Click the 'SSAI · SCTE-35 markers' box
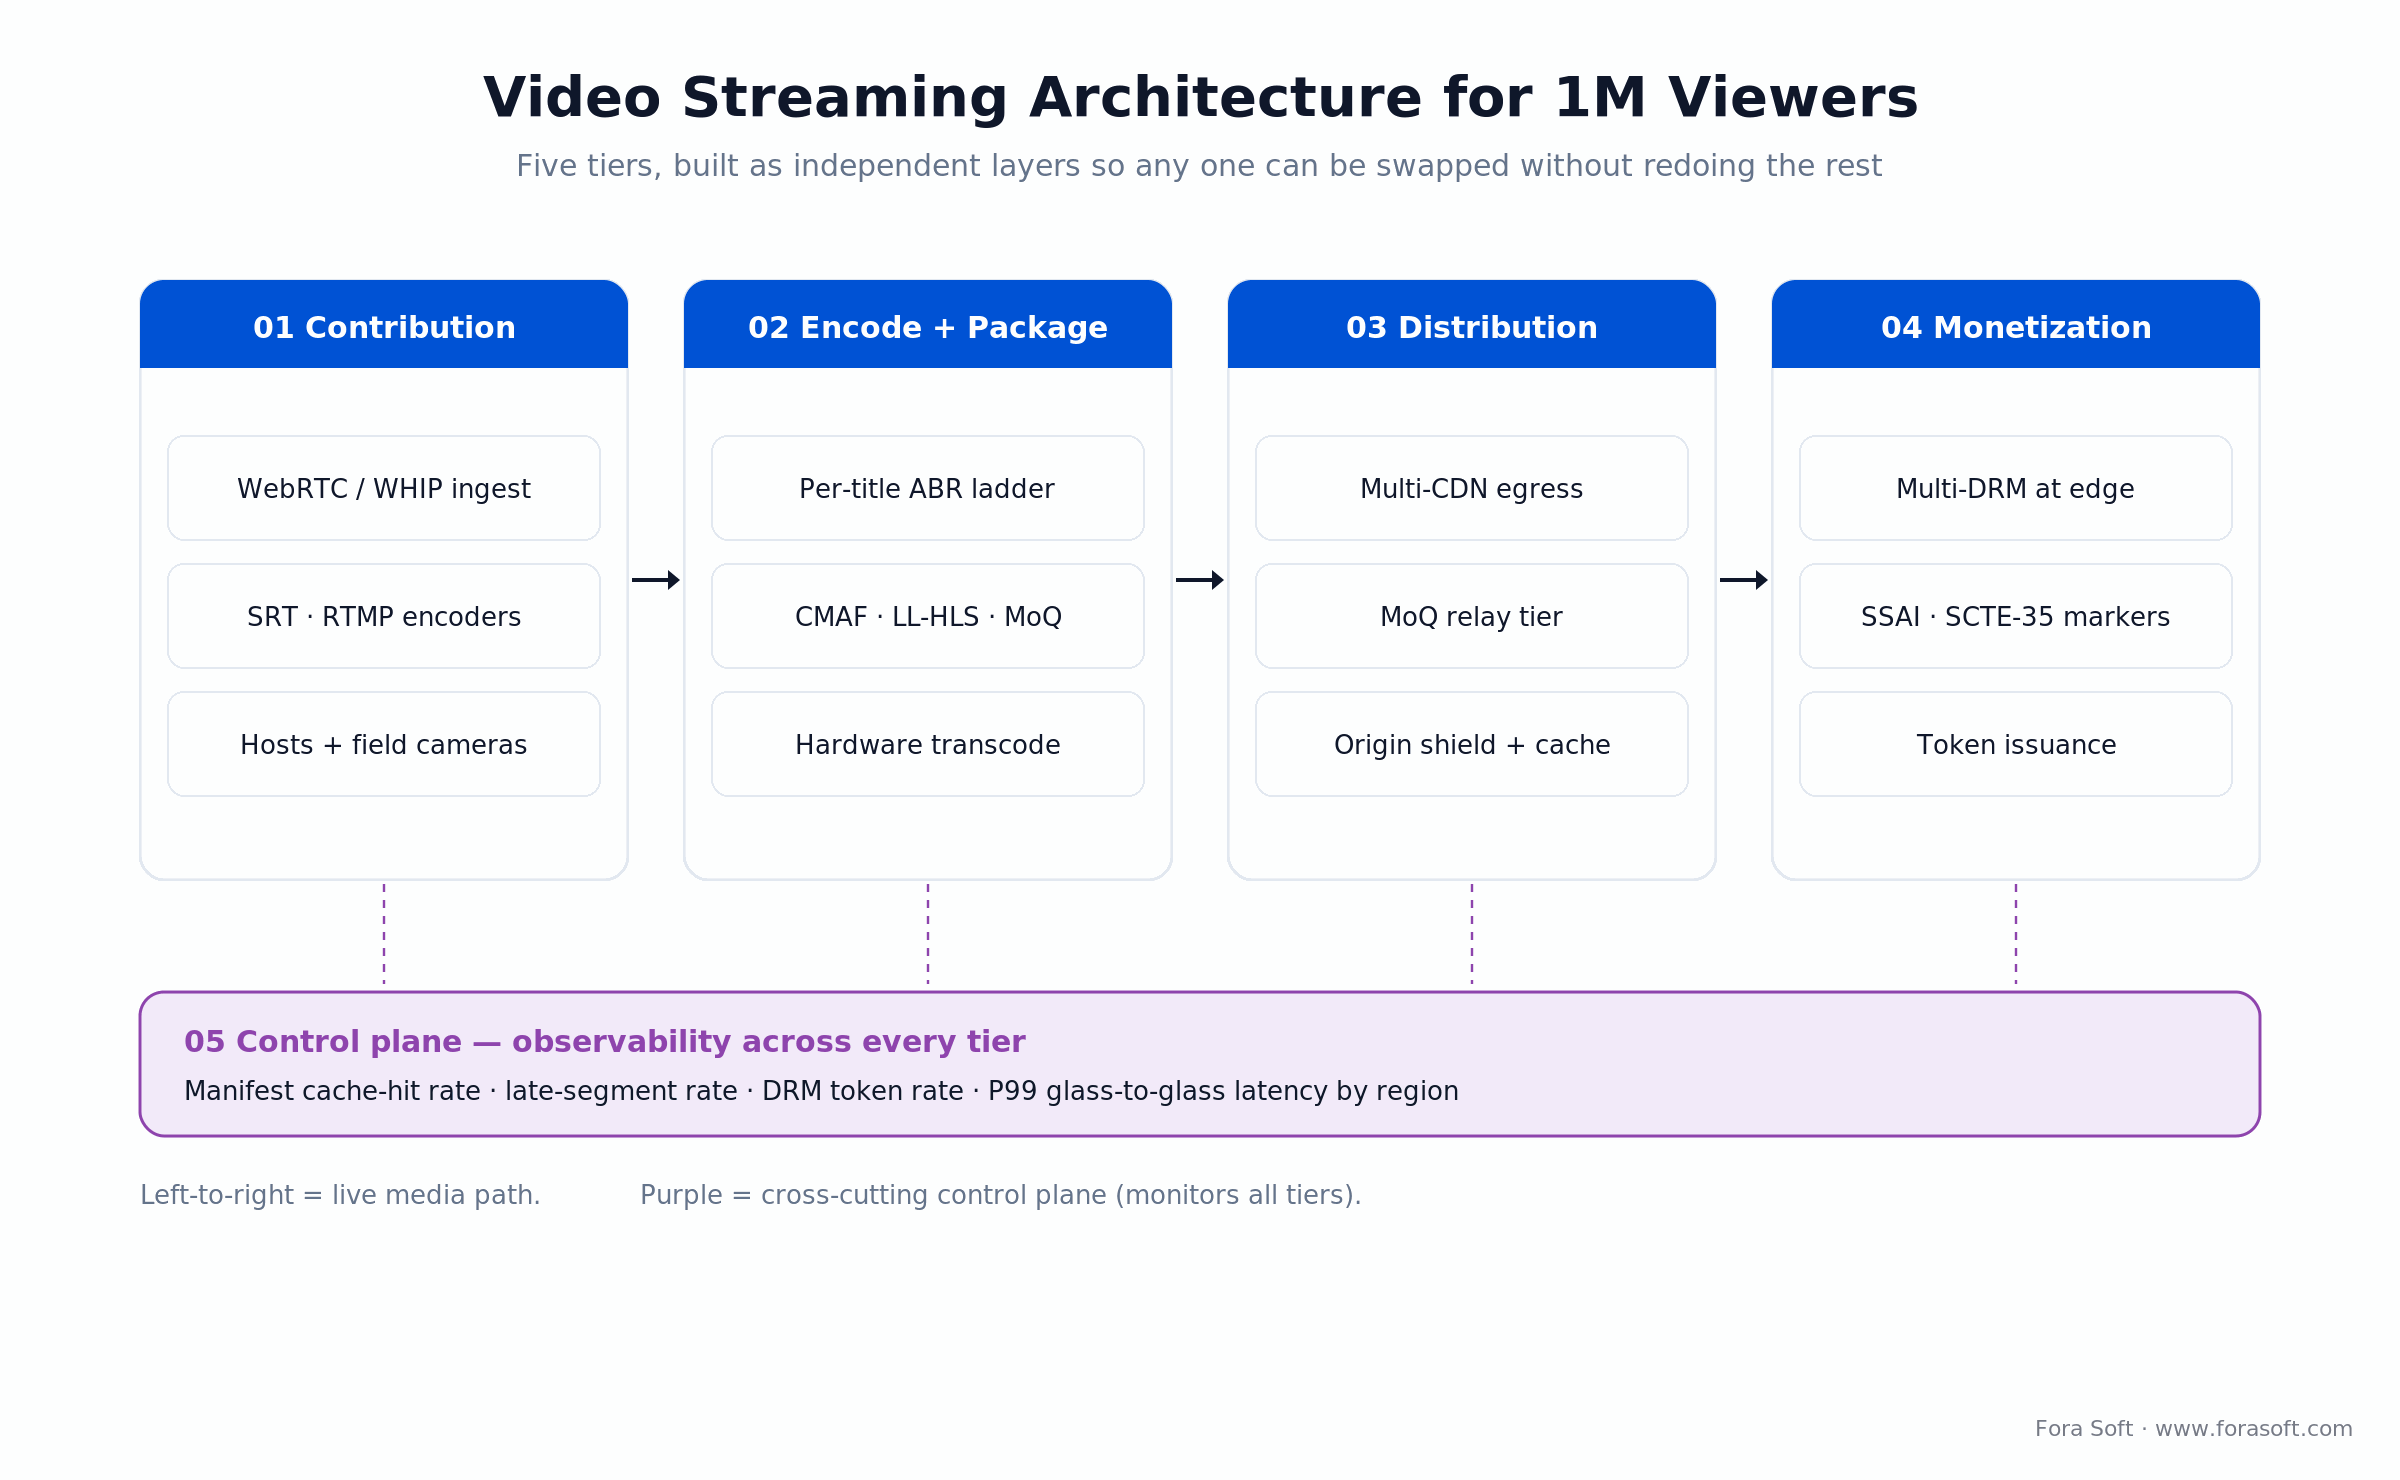The width and height of the screenshot is (2400, 1480). pos(2016,616)
